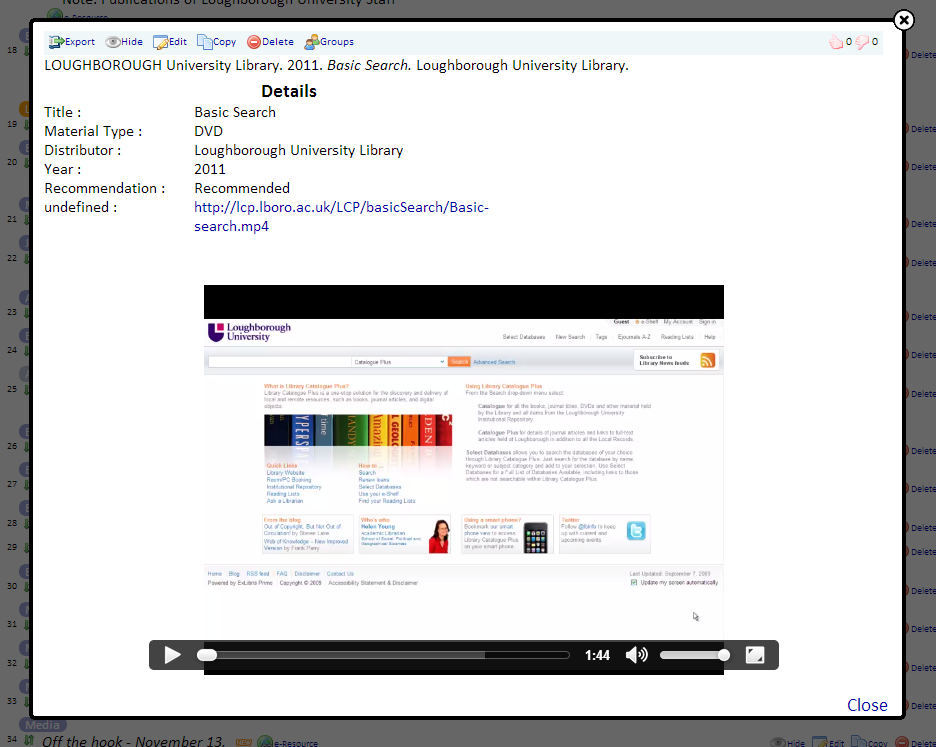The width and height of the screenshot is (936, 747).
Task: Click the video volume slider
Action: point(693,655)
